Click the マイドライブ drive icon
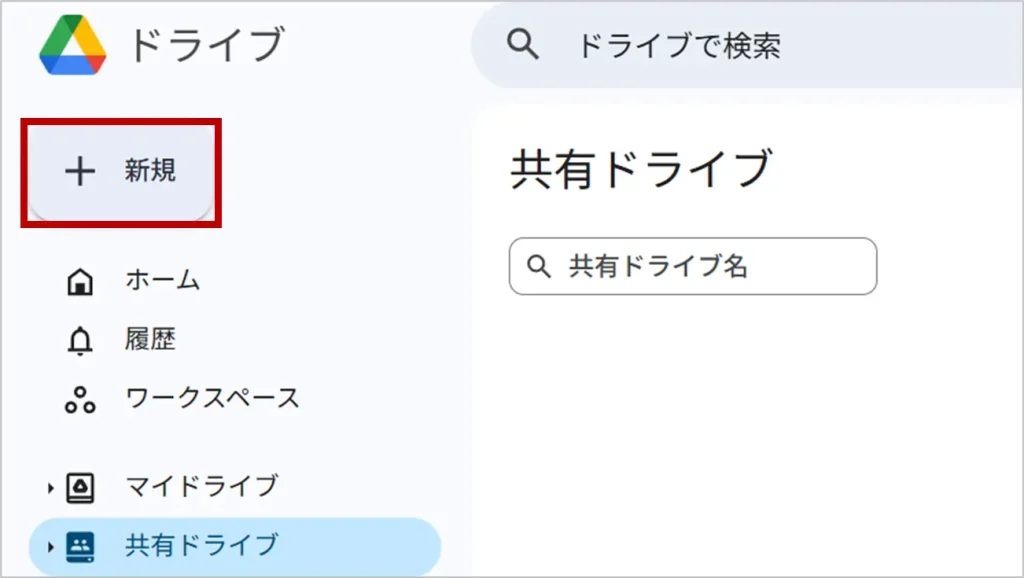 79,487
